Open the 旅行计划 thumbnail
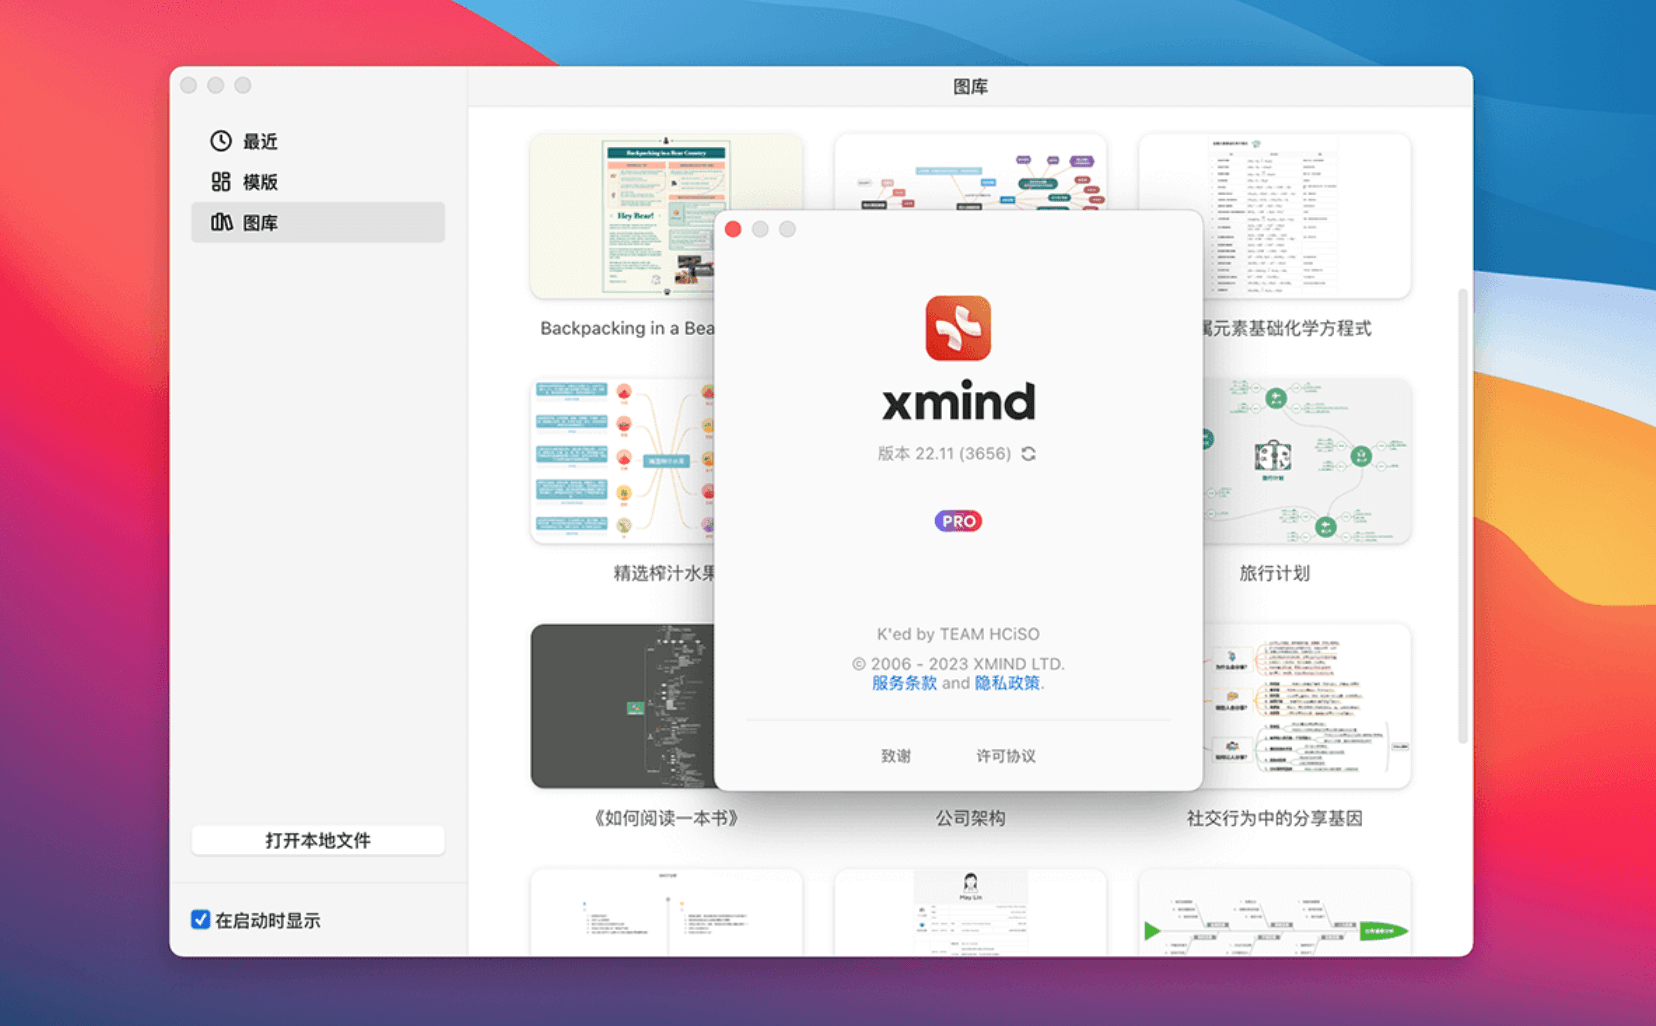The image size is (1656, 1026). pos(1307,461)
